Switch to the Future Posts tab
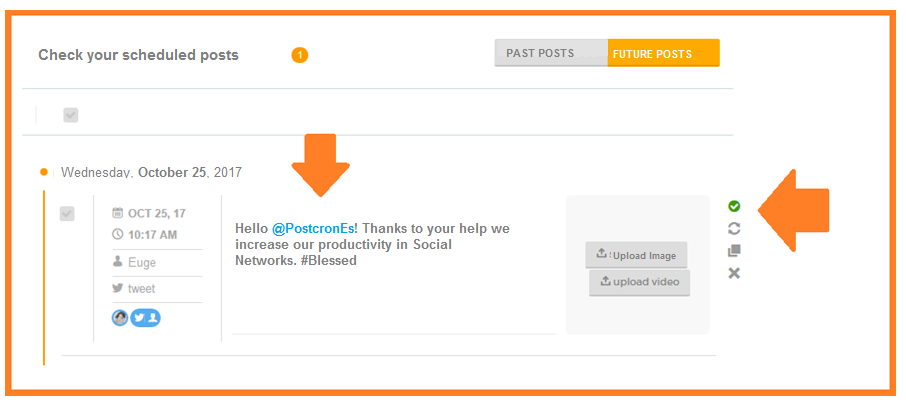This screenshot has height=408, width=906. 663,53
